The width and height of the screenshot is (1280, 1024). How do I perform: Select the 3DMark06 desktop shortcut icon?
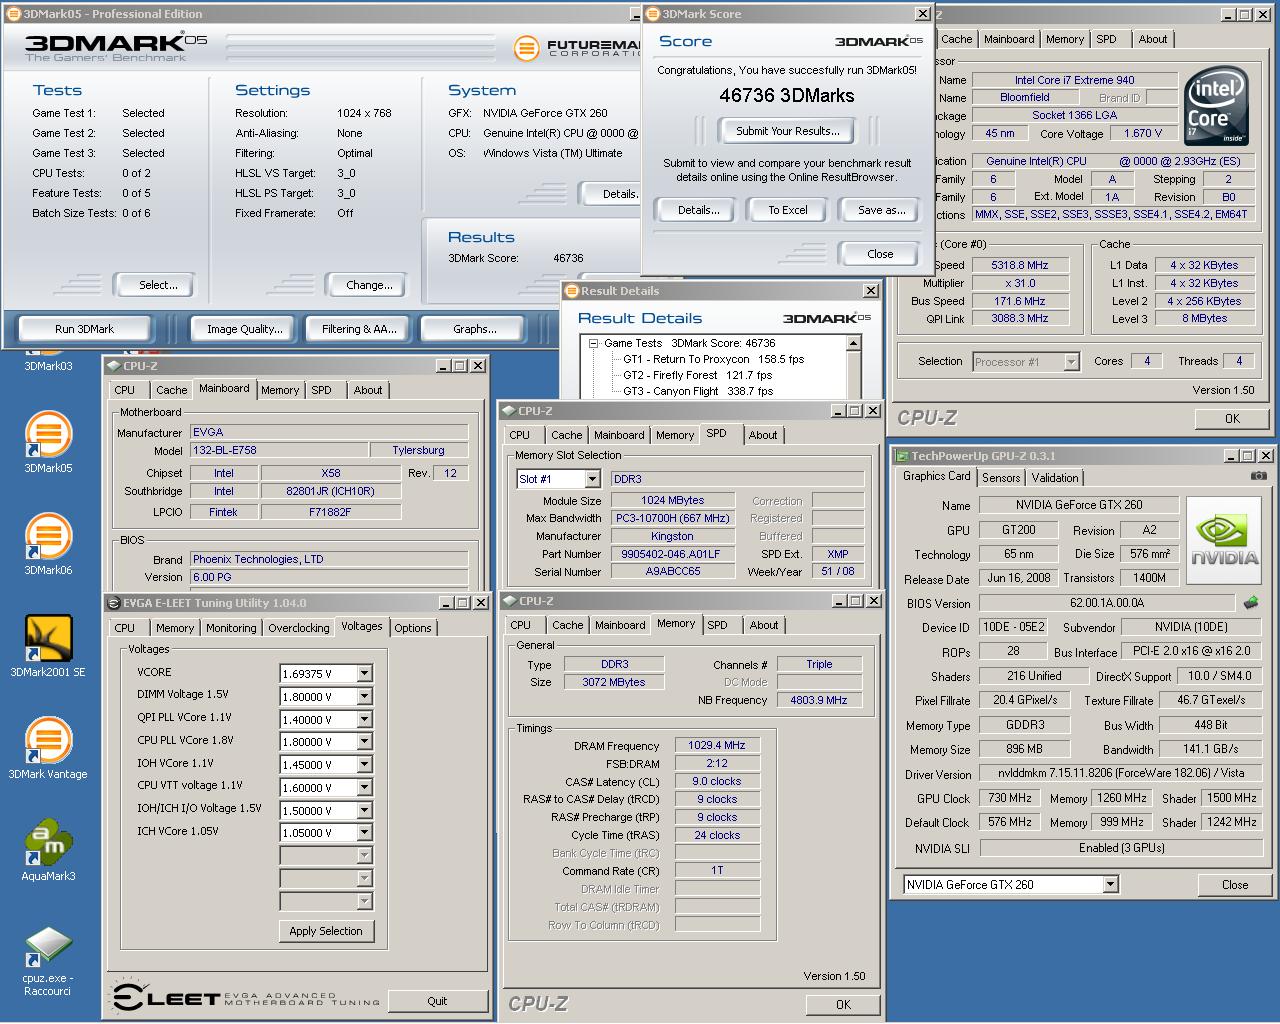tap(48, 538)
